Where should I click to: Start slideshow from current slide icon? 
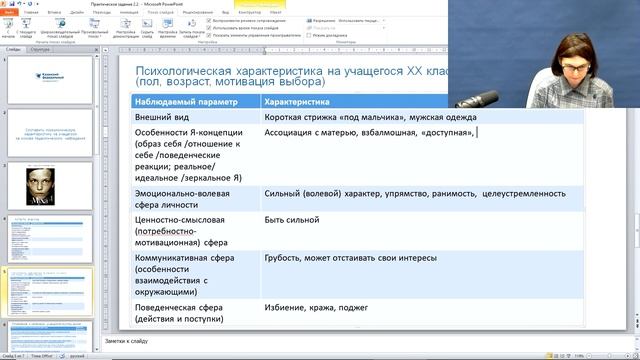pos(26,24)
